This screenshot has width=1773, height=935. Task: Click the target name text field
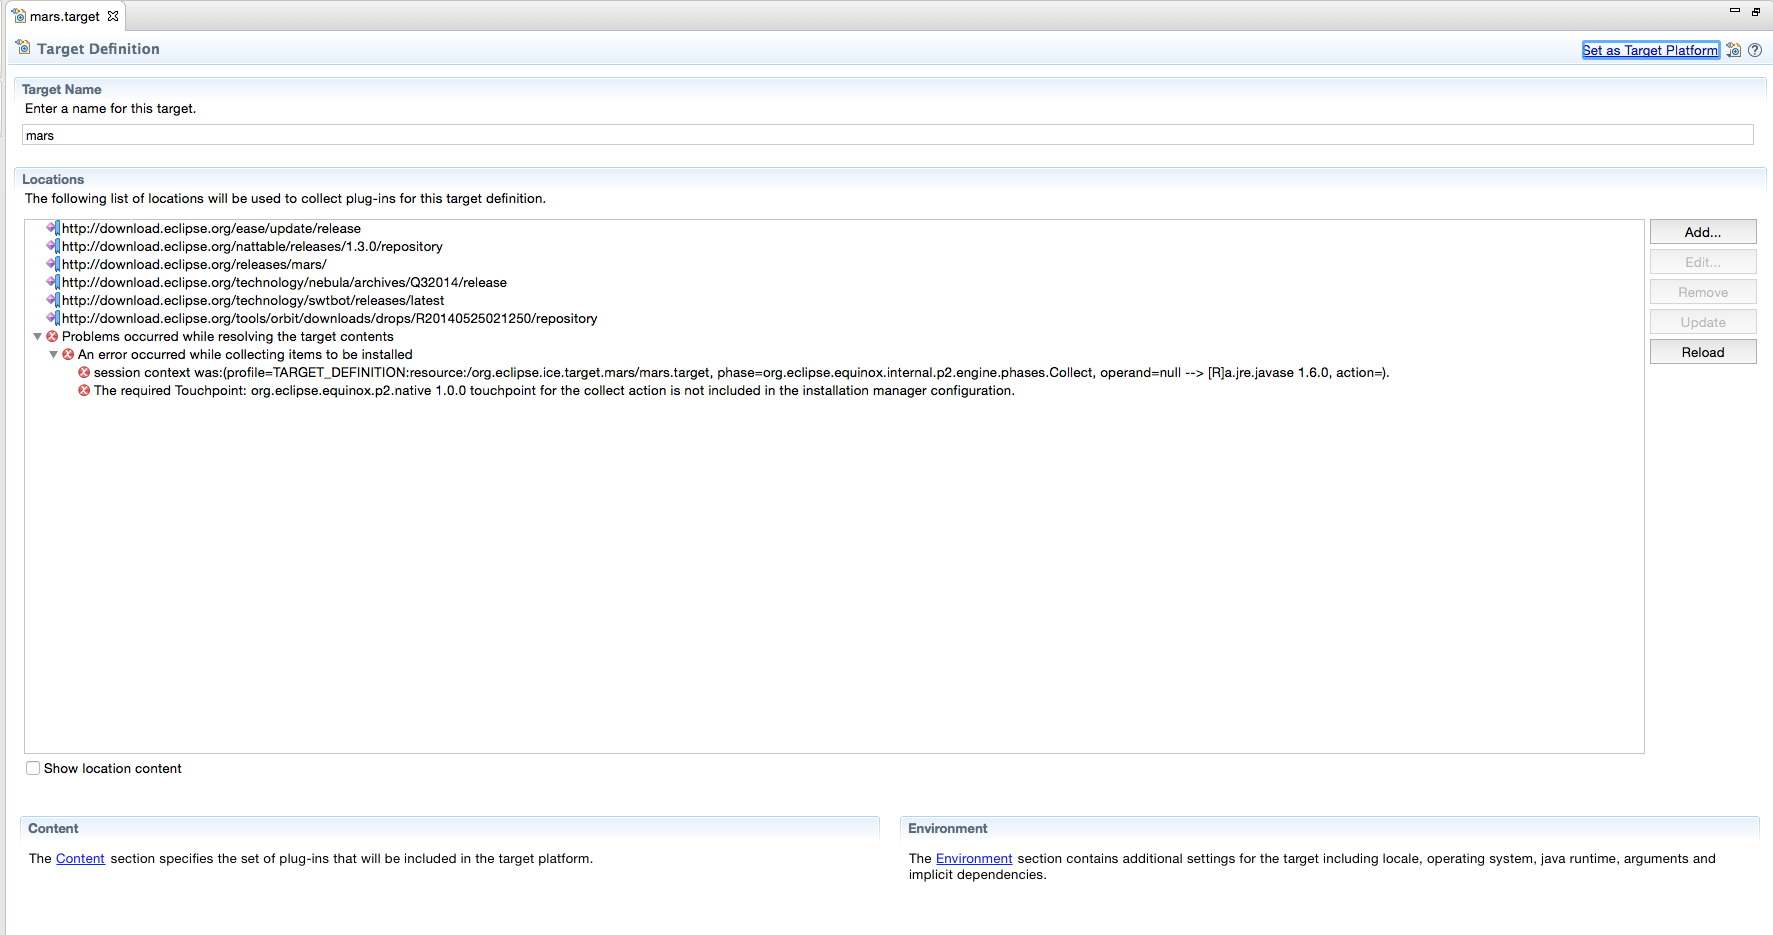coord(886,135)
